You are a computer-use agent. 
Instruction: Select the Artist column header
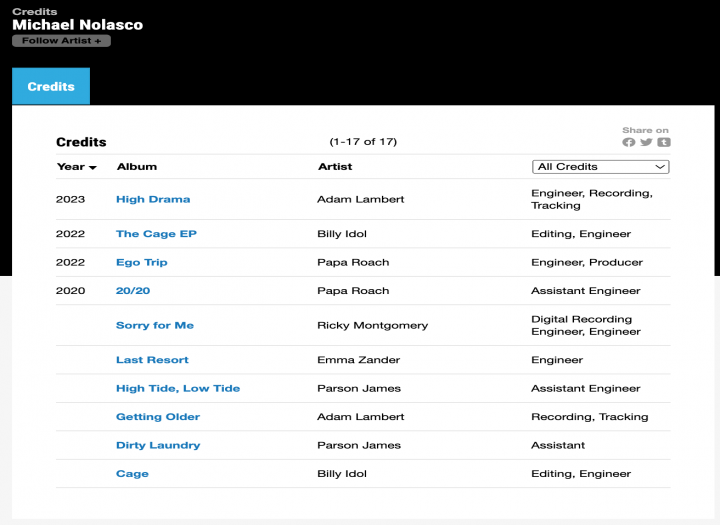pos(335,167)
